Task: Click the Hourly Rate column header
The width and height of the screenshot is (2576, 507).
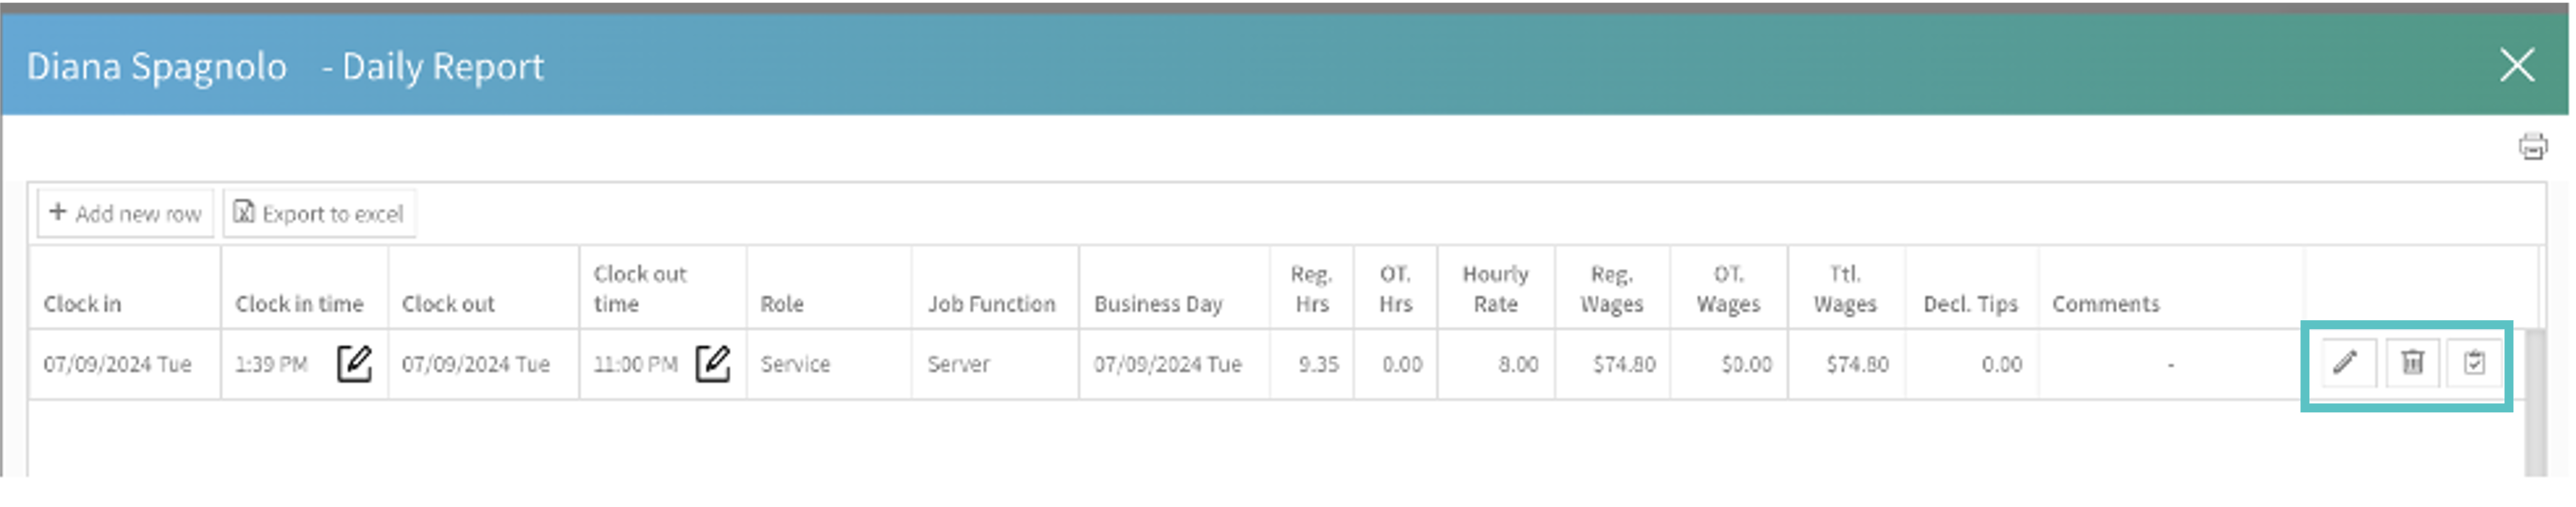Action: pyautogui.click(x=1495, y=289)
